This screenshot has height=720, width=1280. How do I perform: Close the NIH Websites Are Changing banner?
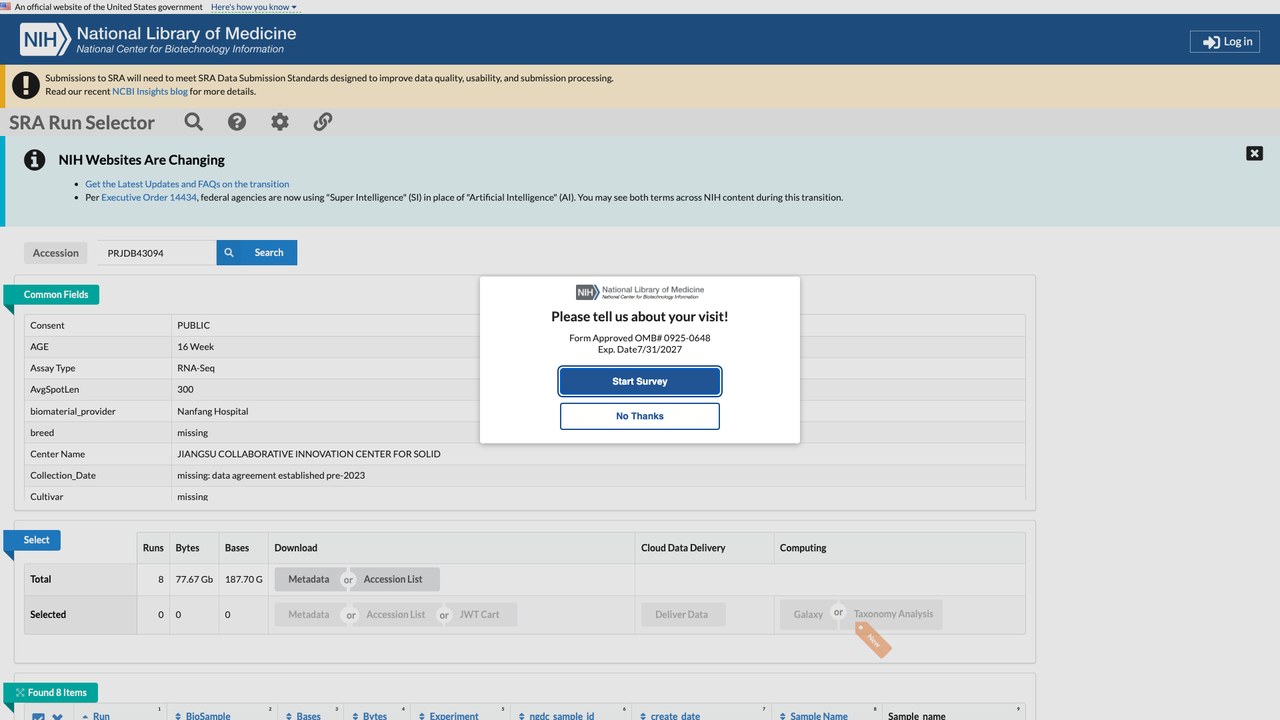coord(1254,153)
